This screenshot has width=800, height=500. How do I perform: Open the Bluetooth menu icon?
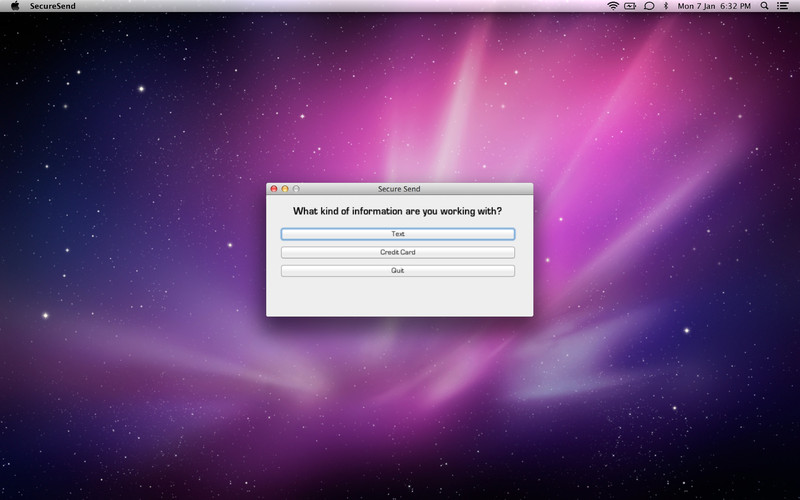tap(666, 6)
